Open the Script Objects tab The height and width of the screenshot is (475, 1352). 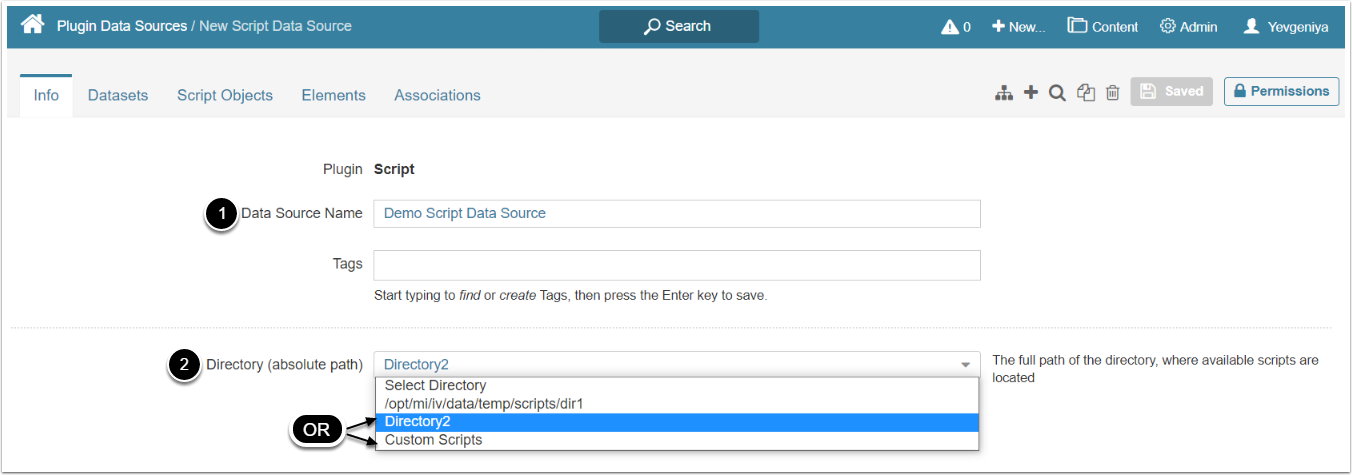point(225,95)
